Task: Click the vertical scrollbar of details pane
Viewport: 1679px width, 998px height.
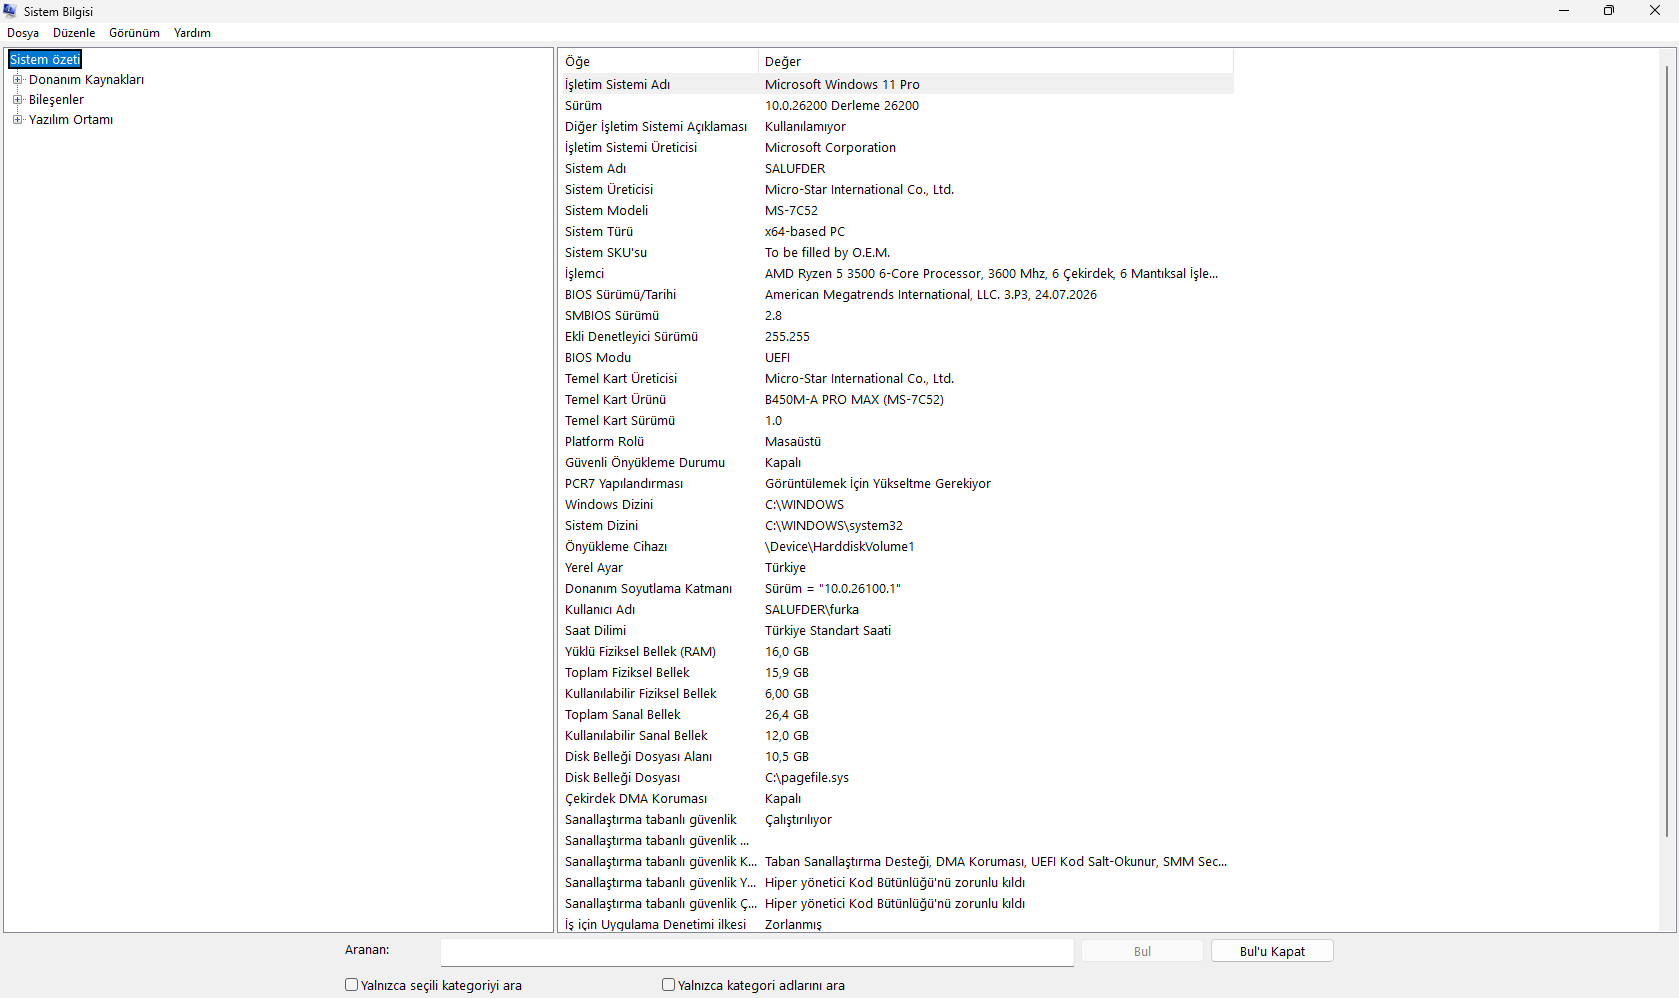Action: [x=1667, y=450]
